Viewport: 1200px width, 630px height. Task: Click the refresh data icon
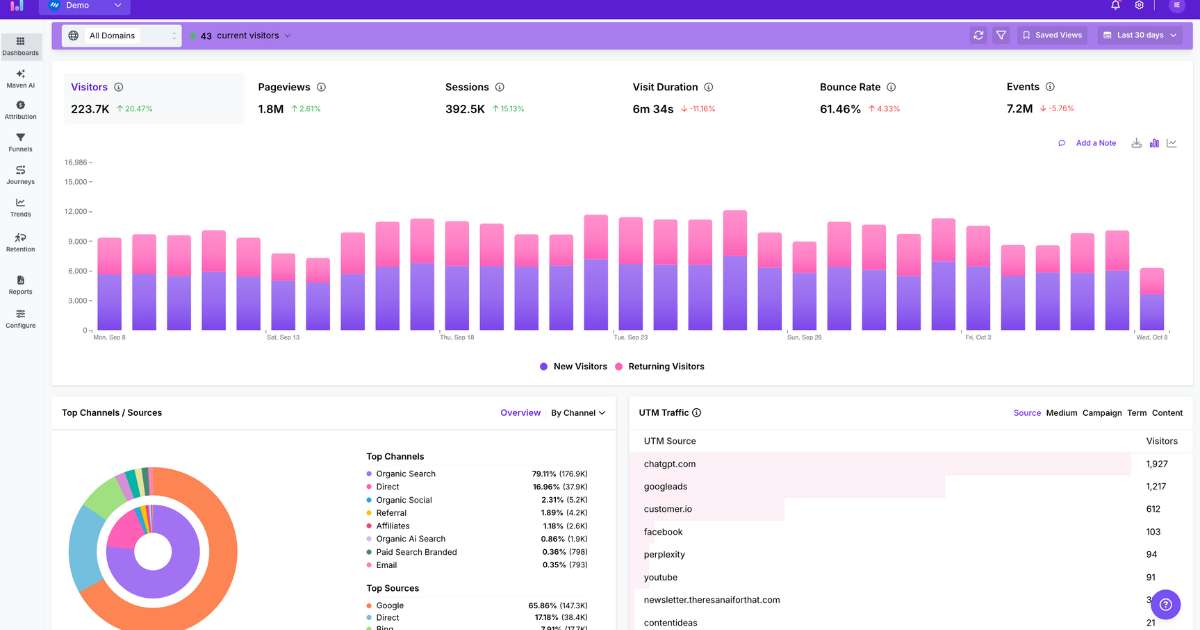tap(978, 35)
